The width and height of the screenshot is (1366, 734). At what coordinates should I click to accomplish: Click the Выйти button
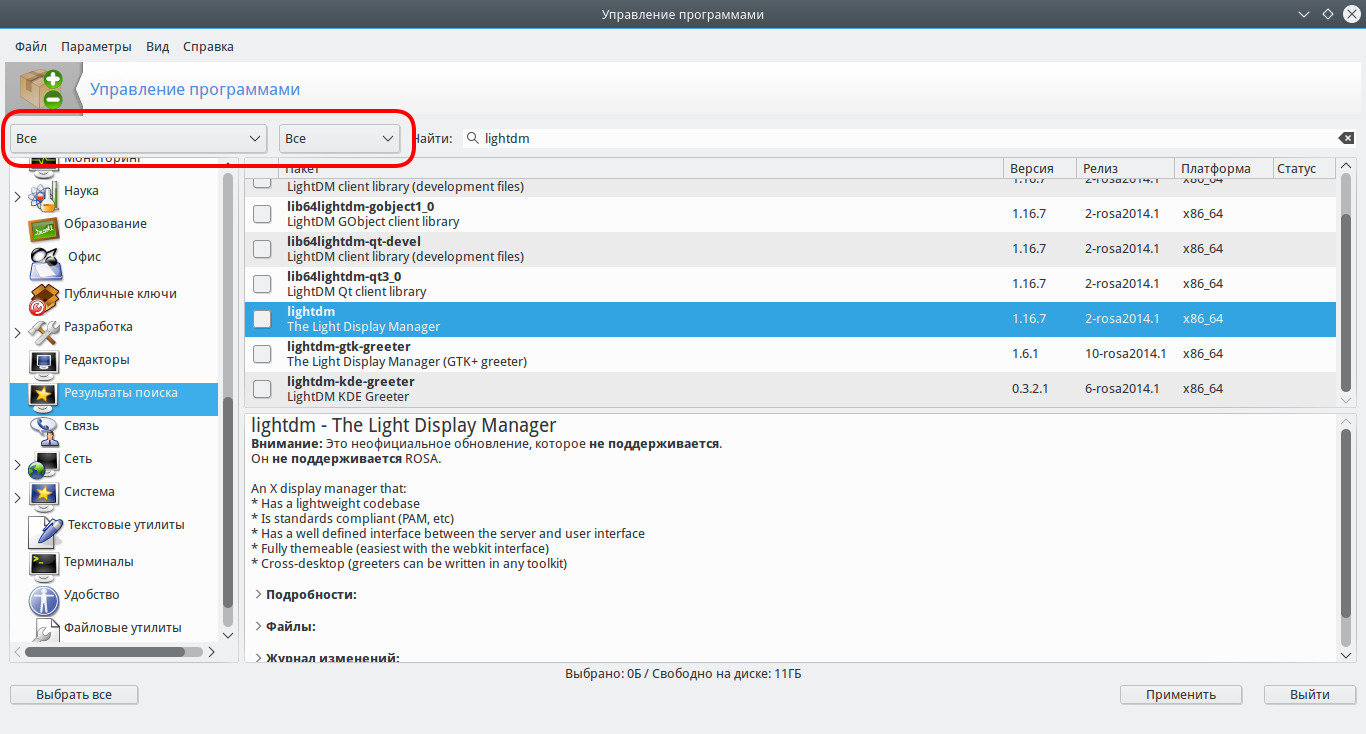point(1310,694)
